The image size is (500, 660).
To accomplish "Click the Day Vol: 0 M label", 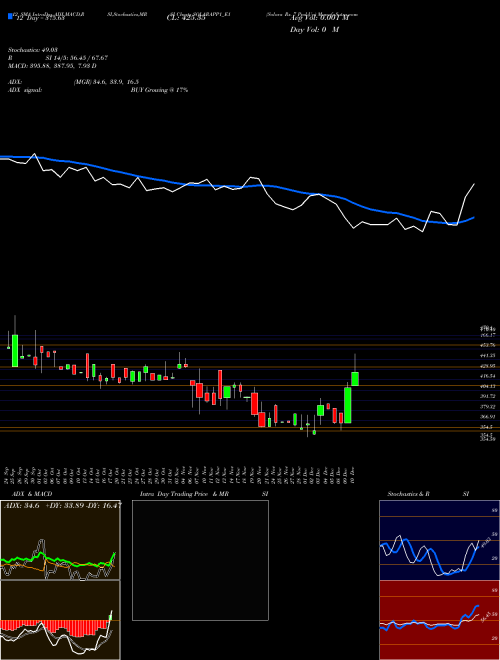I will coord(314,30).
